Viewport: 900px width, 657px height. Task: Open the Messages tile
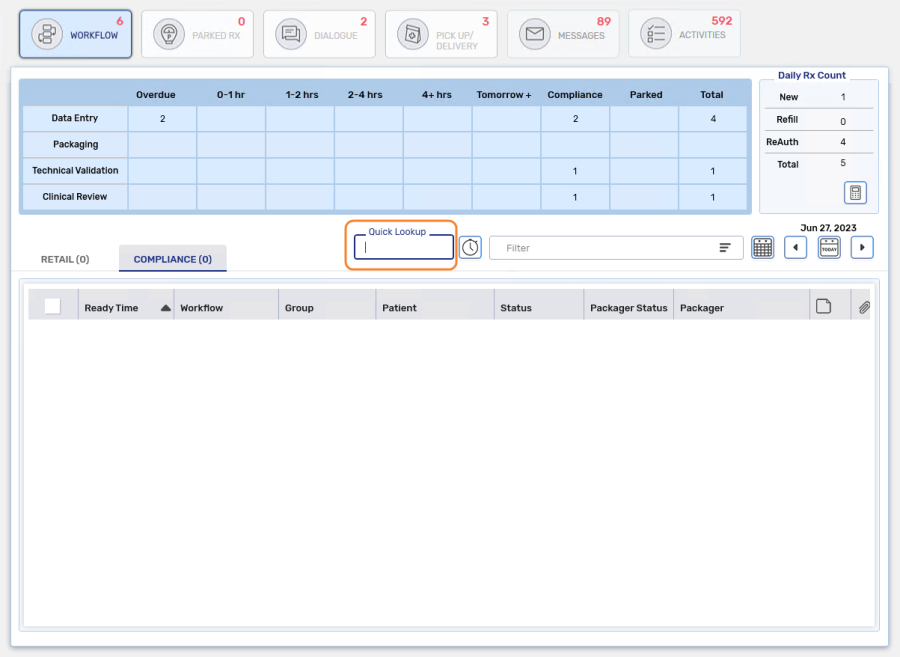pyautogui.click(x=563, y=35)
